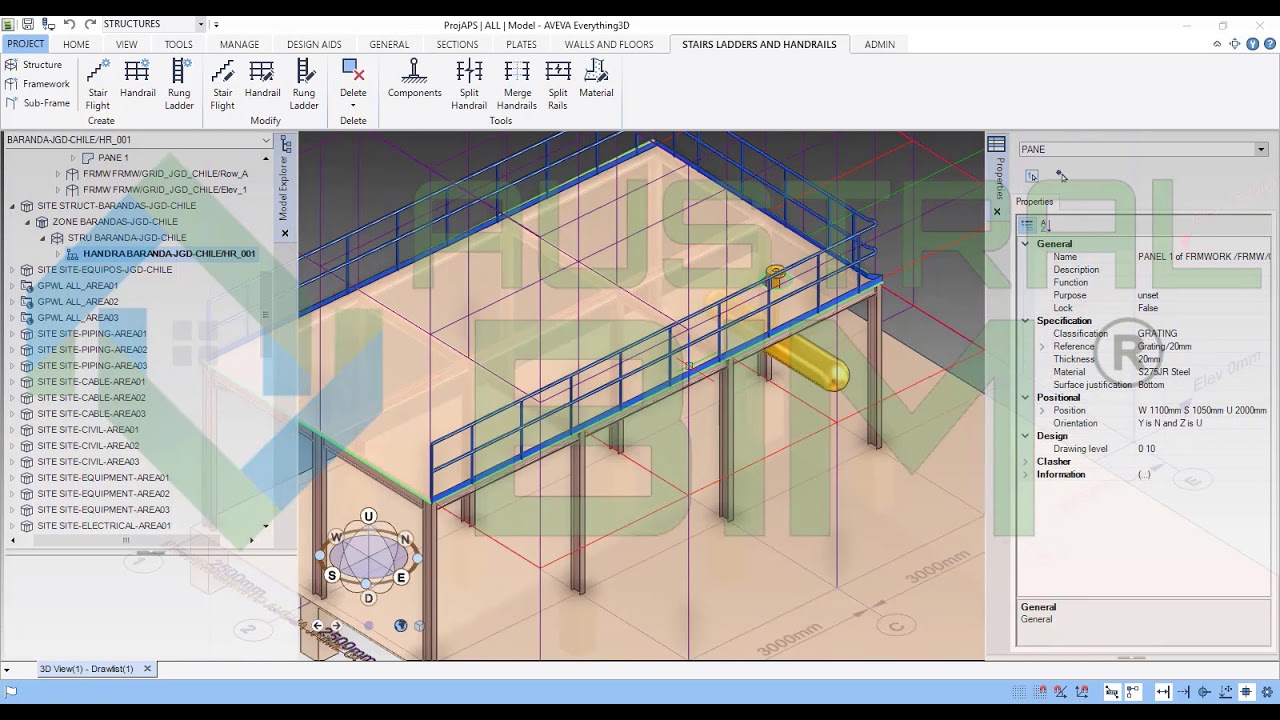Screen dimensions: 1280x720
Task: Select the Split Rails tool
Action: [558, 84]
